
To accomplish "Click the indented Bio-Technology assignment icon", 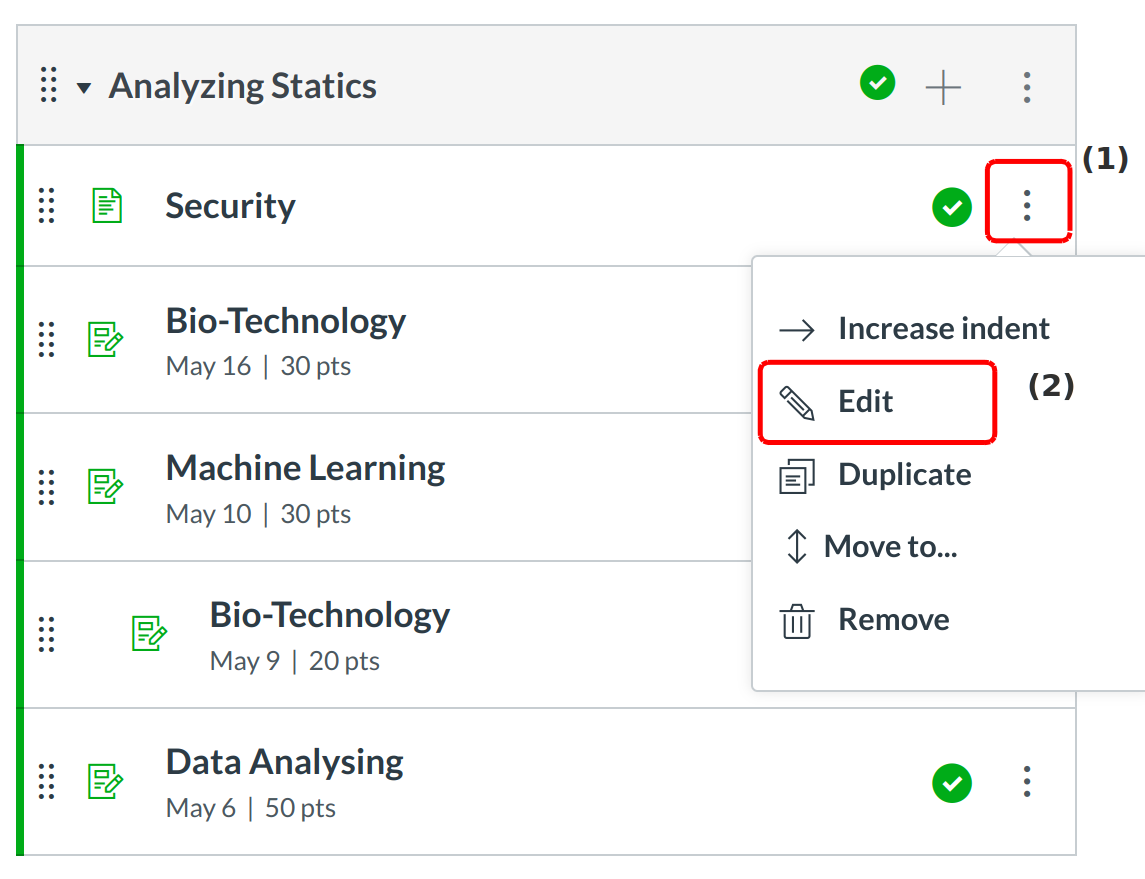I will coord(149,634).
